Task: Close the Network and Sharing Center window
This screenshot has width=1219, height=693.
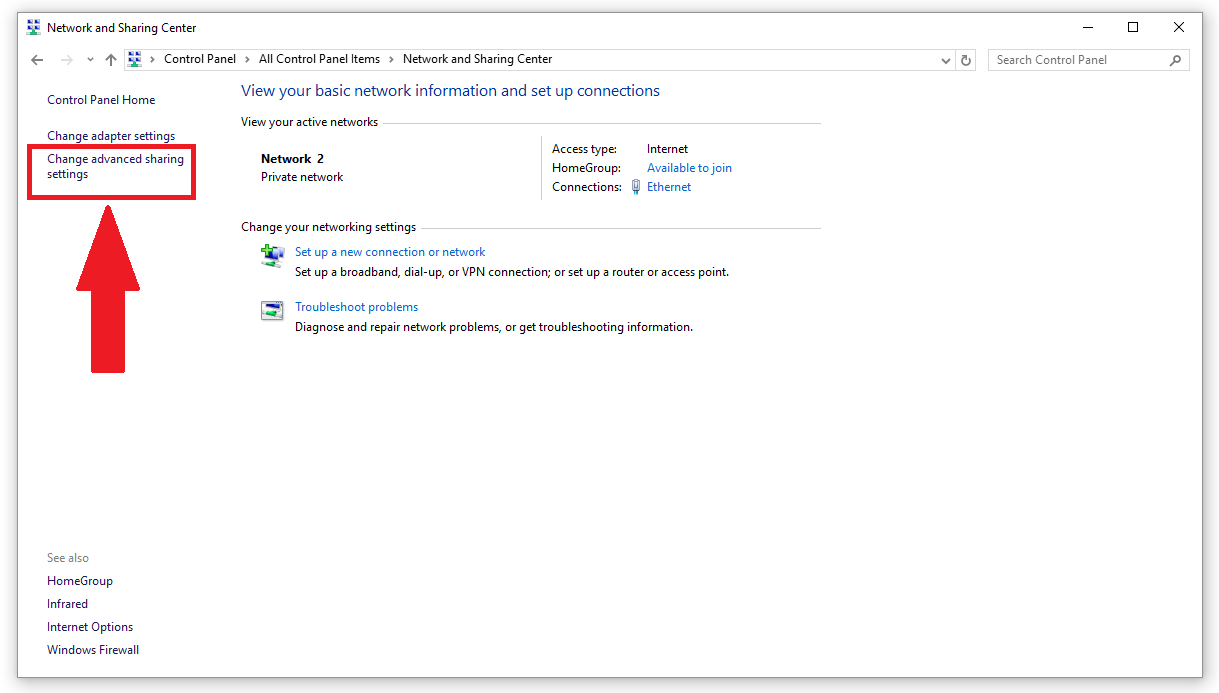Action: pos(1179,28)
